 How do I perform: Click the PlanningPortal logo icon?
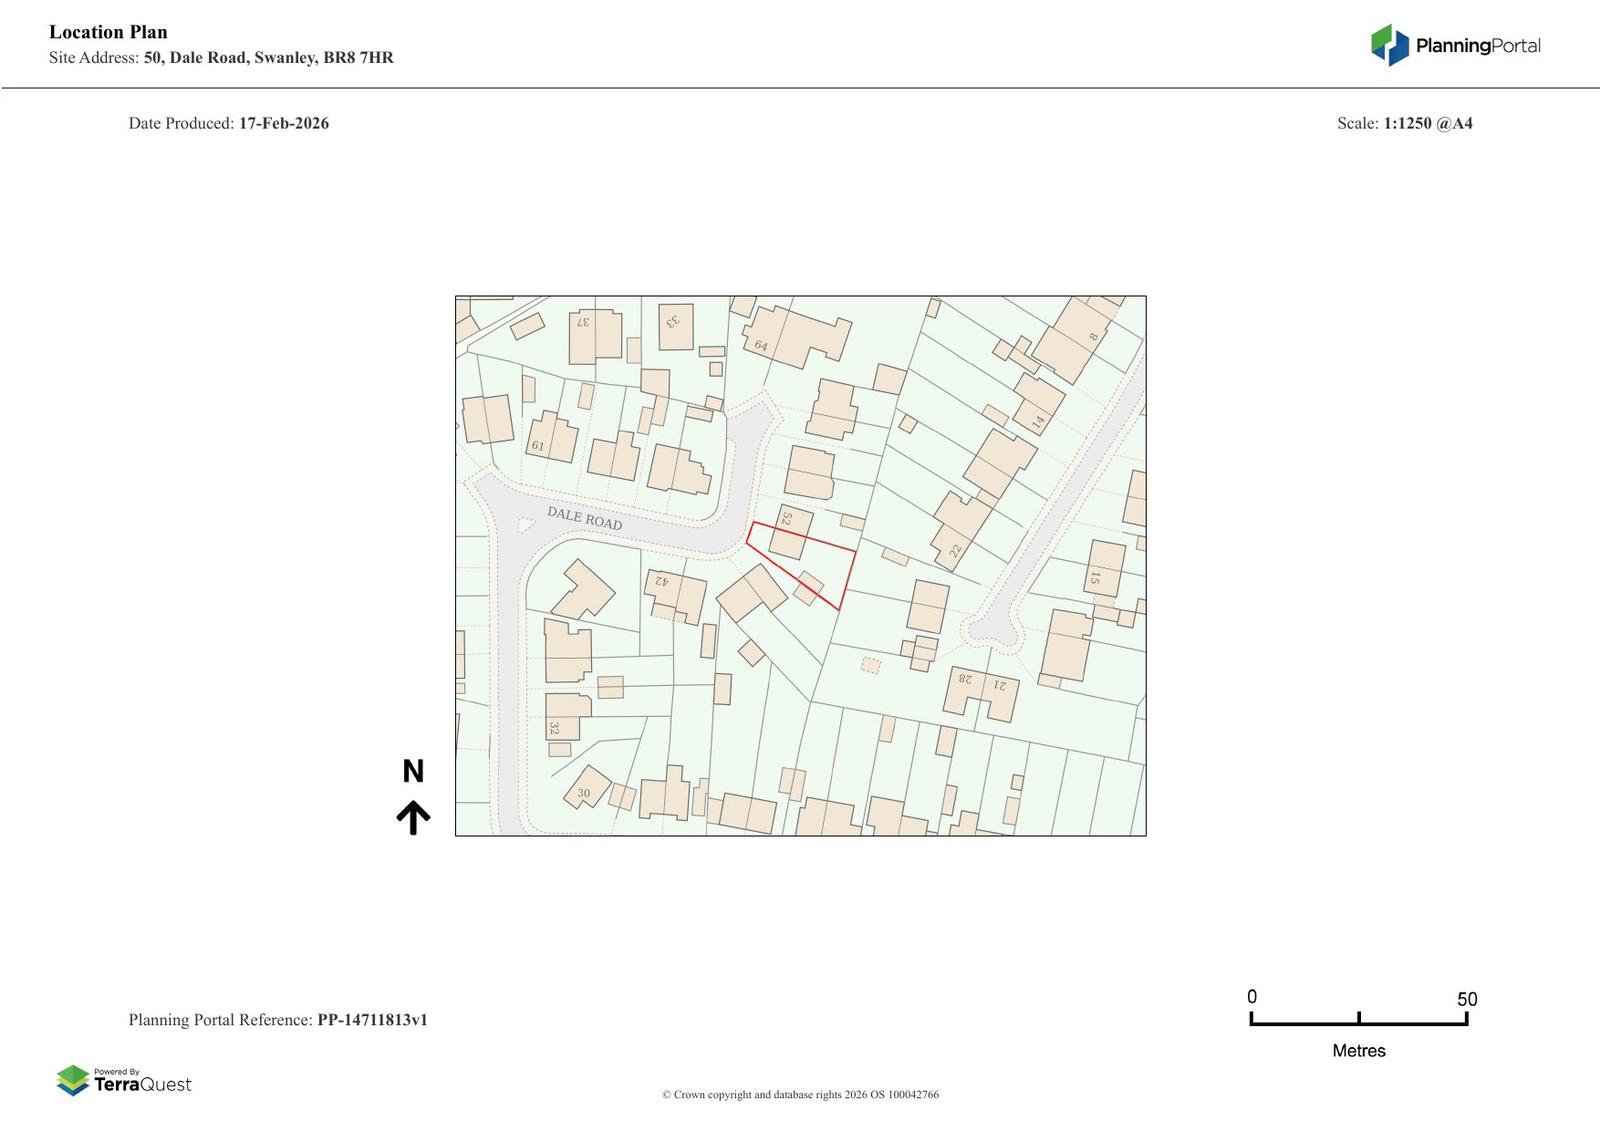(x=1389, y=45)
